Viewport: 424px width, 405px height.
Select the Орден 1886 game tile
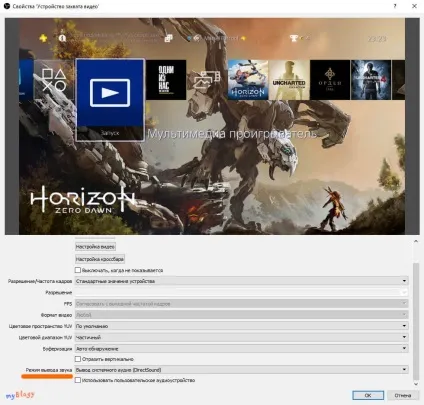(330, 80)
